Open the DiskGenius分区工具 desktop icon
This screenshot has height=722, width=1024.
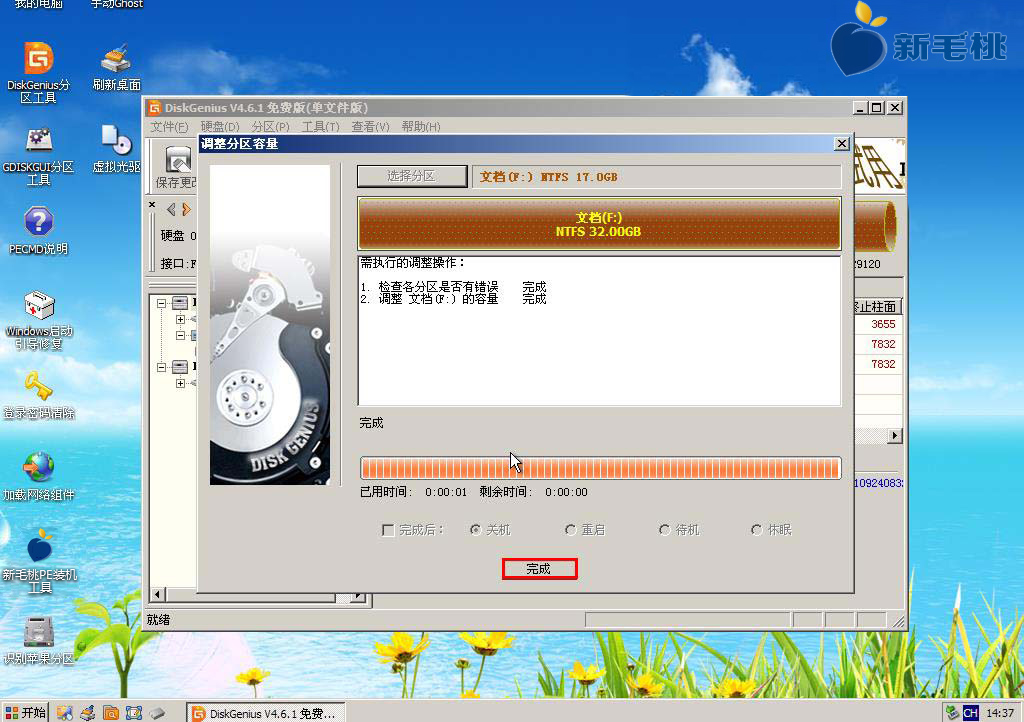pos(39,72)
